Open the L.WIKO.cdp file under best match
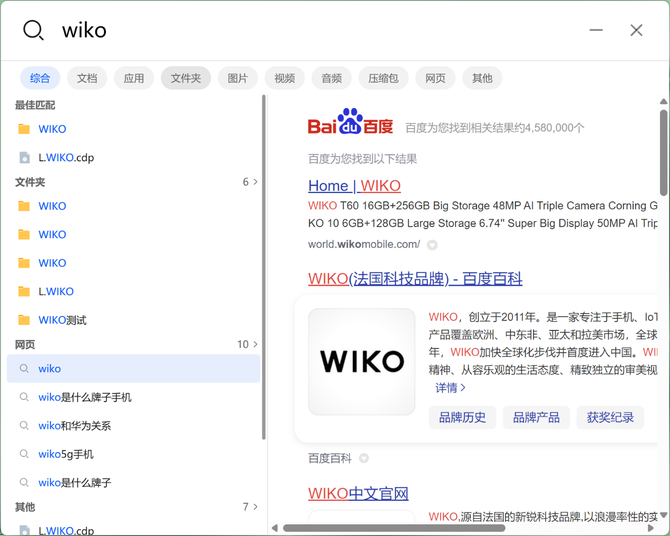 [66, 158]
